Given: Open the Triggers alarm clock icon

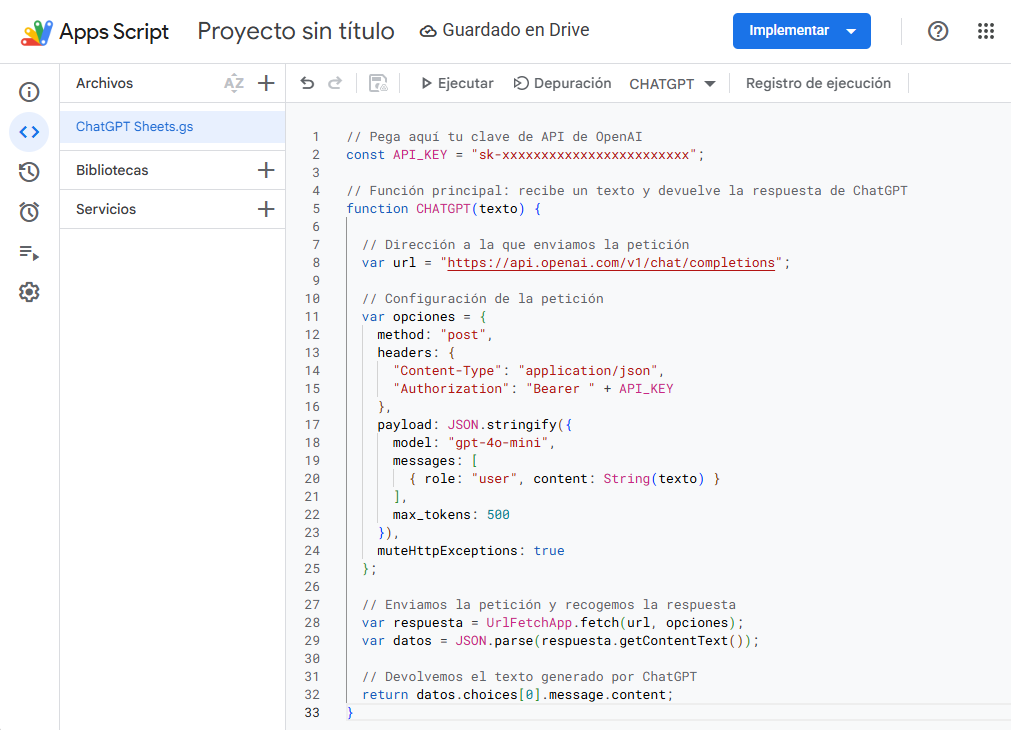Looking at the screenshot, I should click(x=29, y=212).
